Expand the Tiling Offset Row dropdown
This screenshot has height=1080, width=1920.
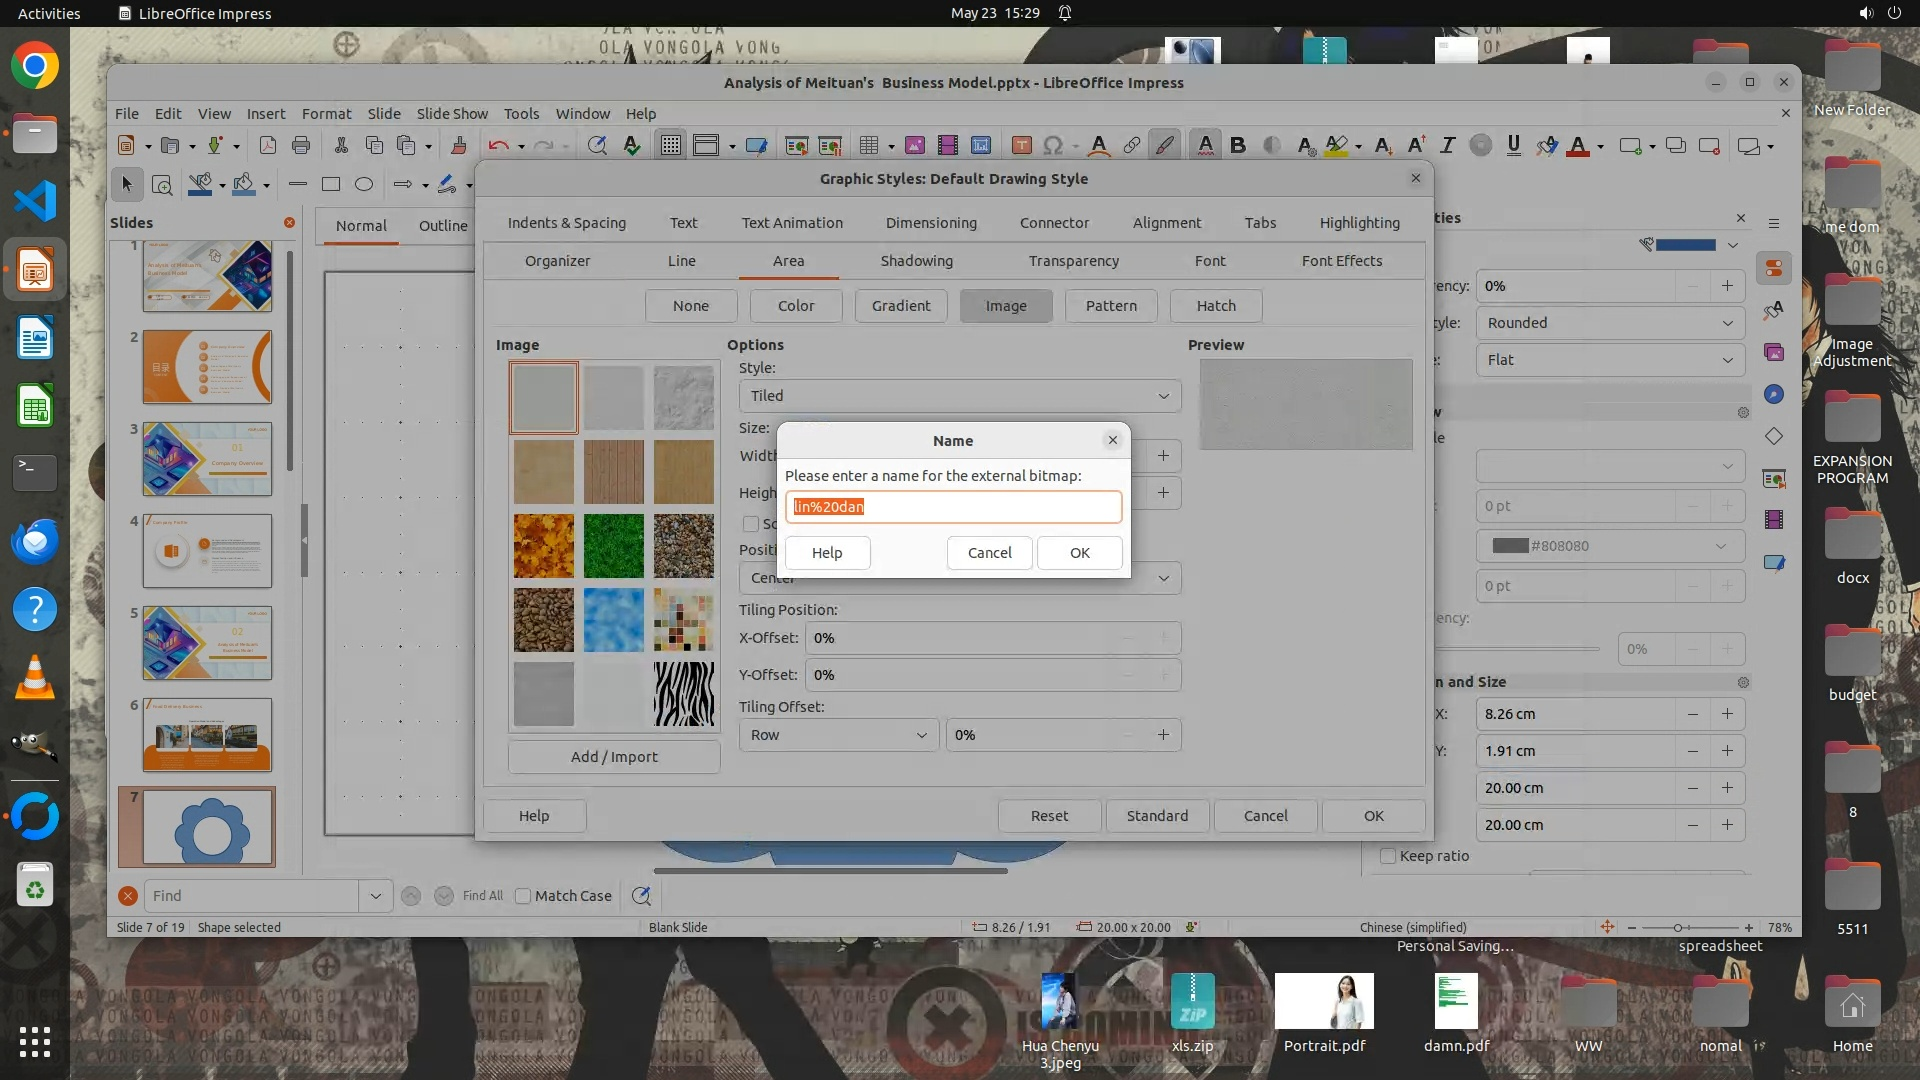point(838,735)
